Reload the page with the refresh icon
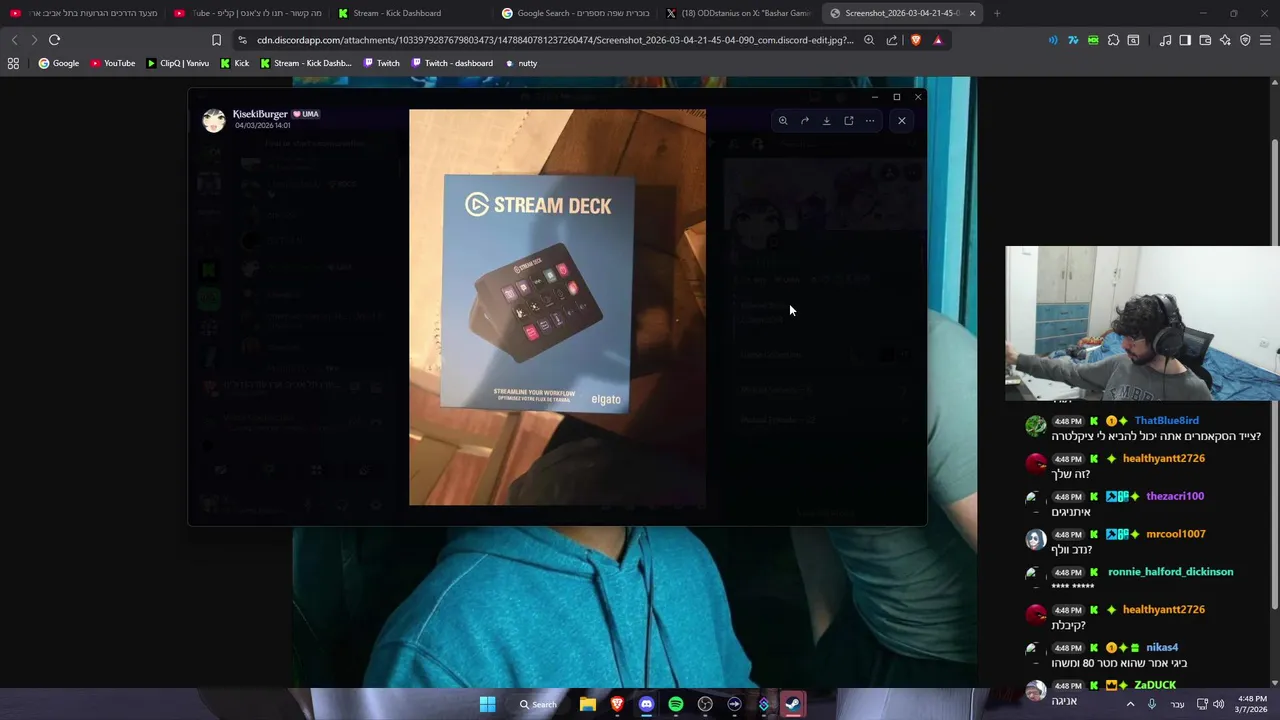1280x720 pixels. tap(54, 40)
